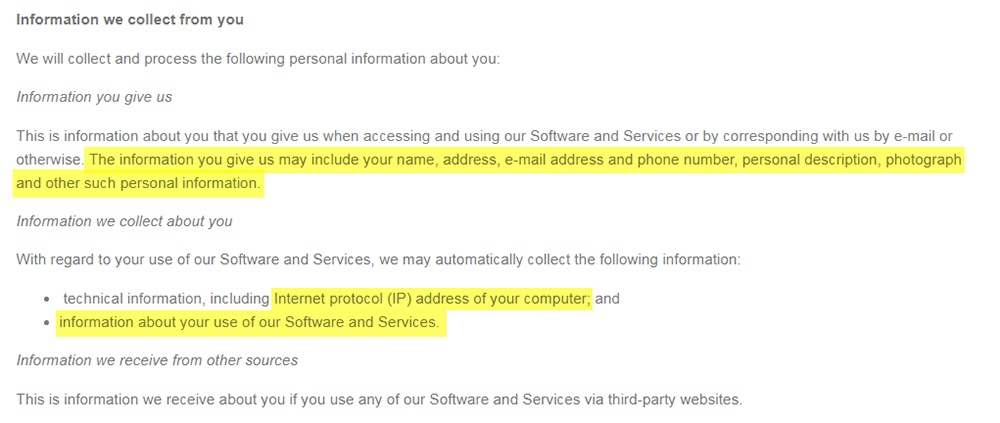The width and height of the screenshot is (1000, 423).
Task: Click 'corresponding with us by e-mail' text
Action: point(829,136)
